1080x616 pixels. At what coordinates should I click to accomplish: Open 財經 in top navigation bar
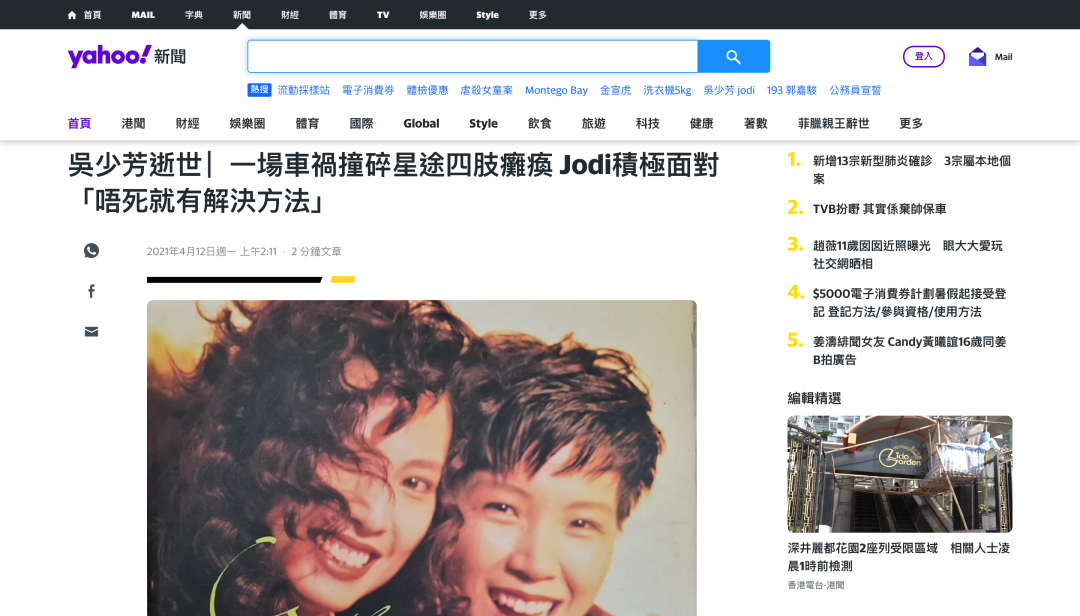290,15
